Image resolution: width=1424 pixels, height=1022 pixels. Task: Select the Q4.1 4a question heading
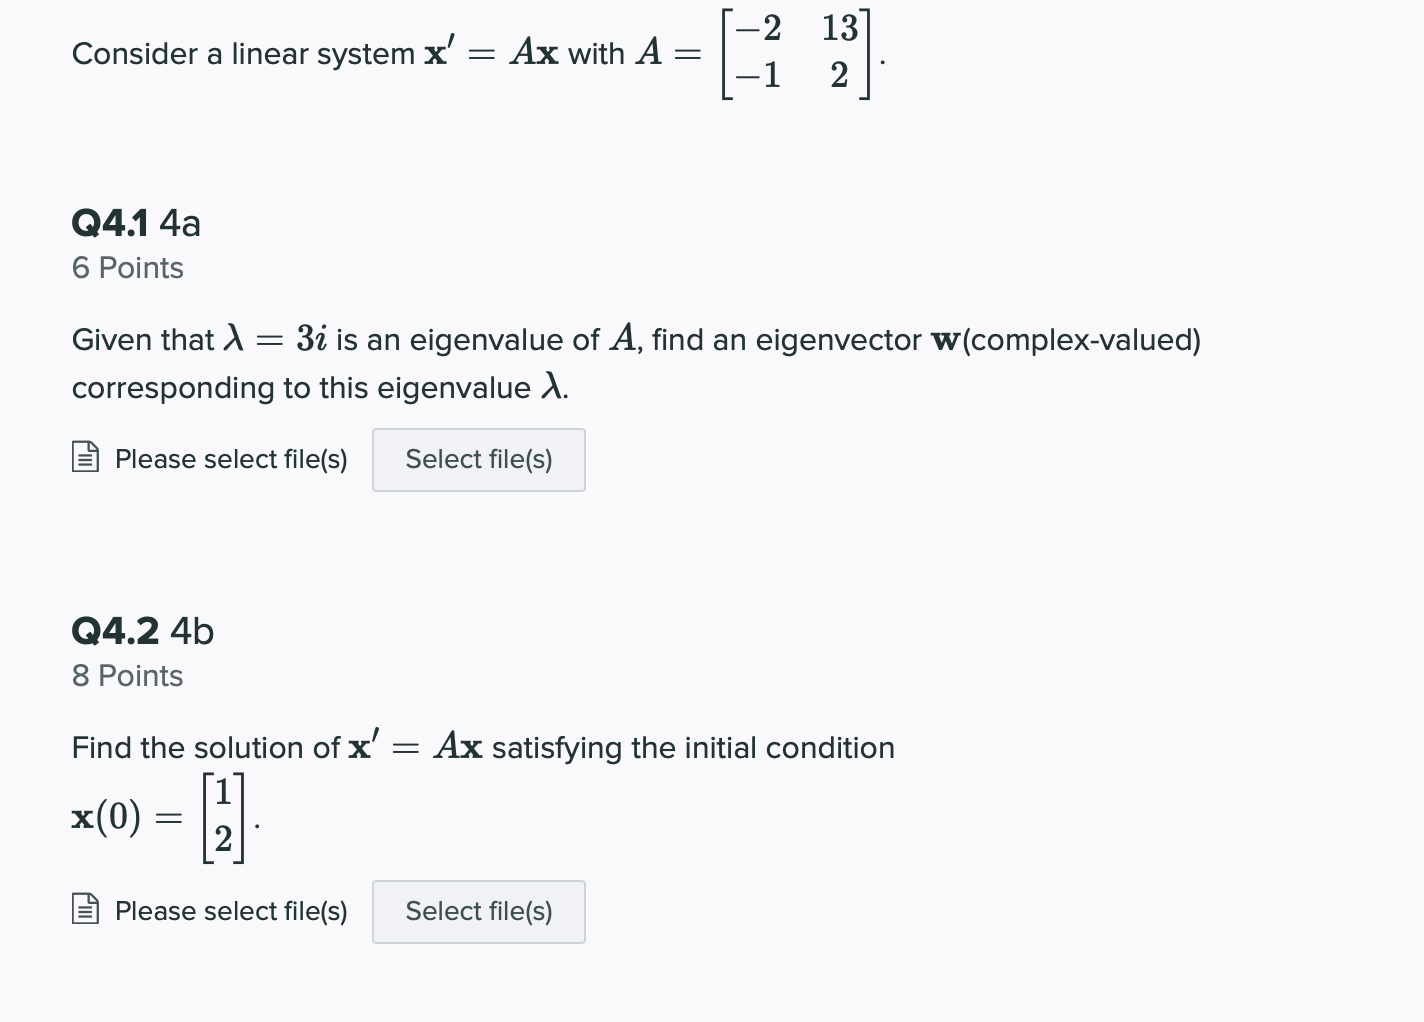pos(136,223)
